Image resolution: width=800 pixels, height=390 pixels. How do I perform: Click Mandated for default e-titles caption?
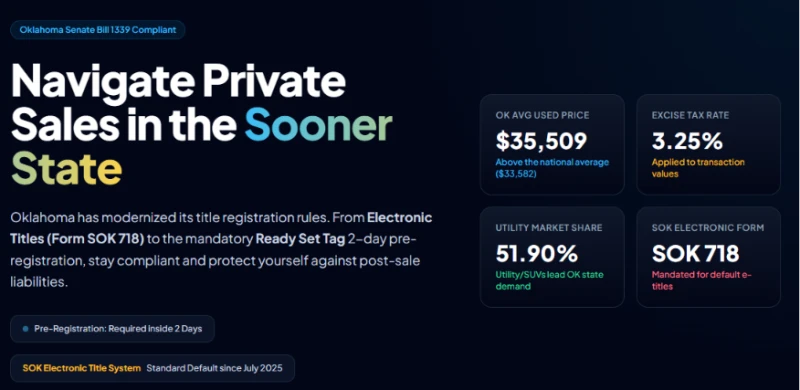pos(702,280)
